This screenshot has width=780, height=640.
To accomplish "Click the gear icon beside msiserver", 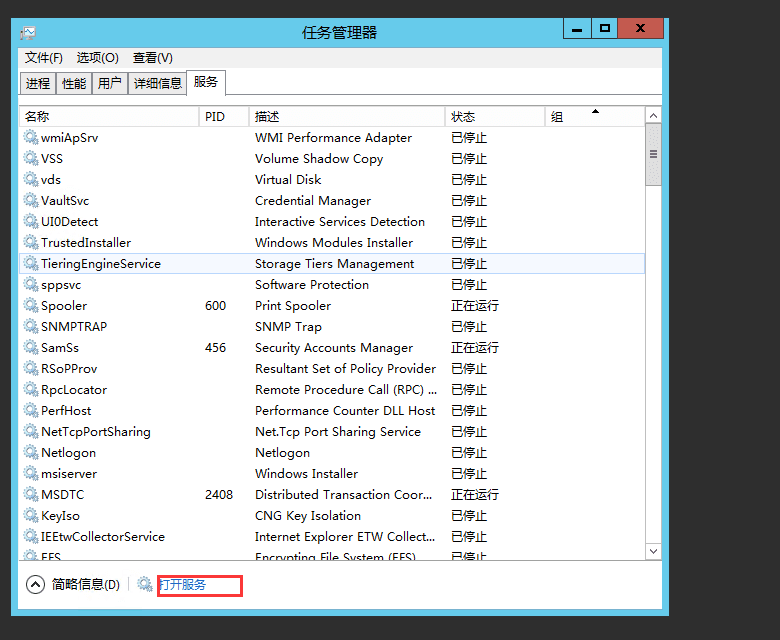I will [x=31, y=473].
